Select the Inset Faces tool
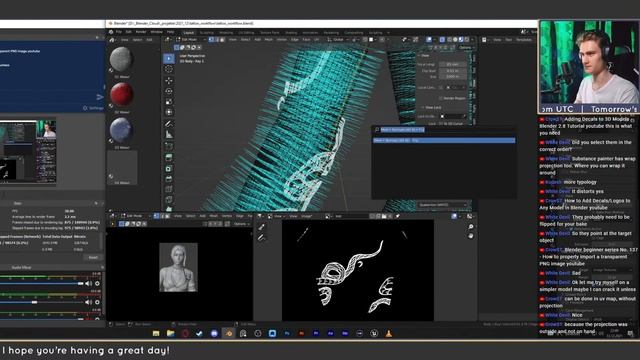The width and height of the screenshot is (640, 360). coord(169,168)
